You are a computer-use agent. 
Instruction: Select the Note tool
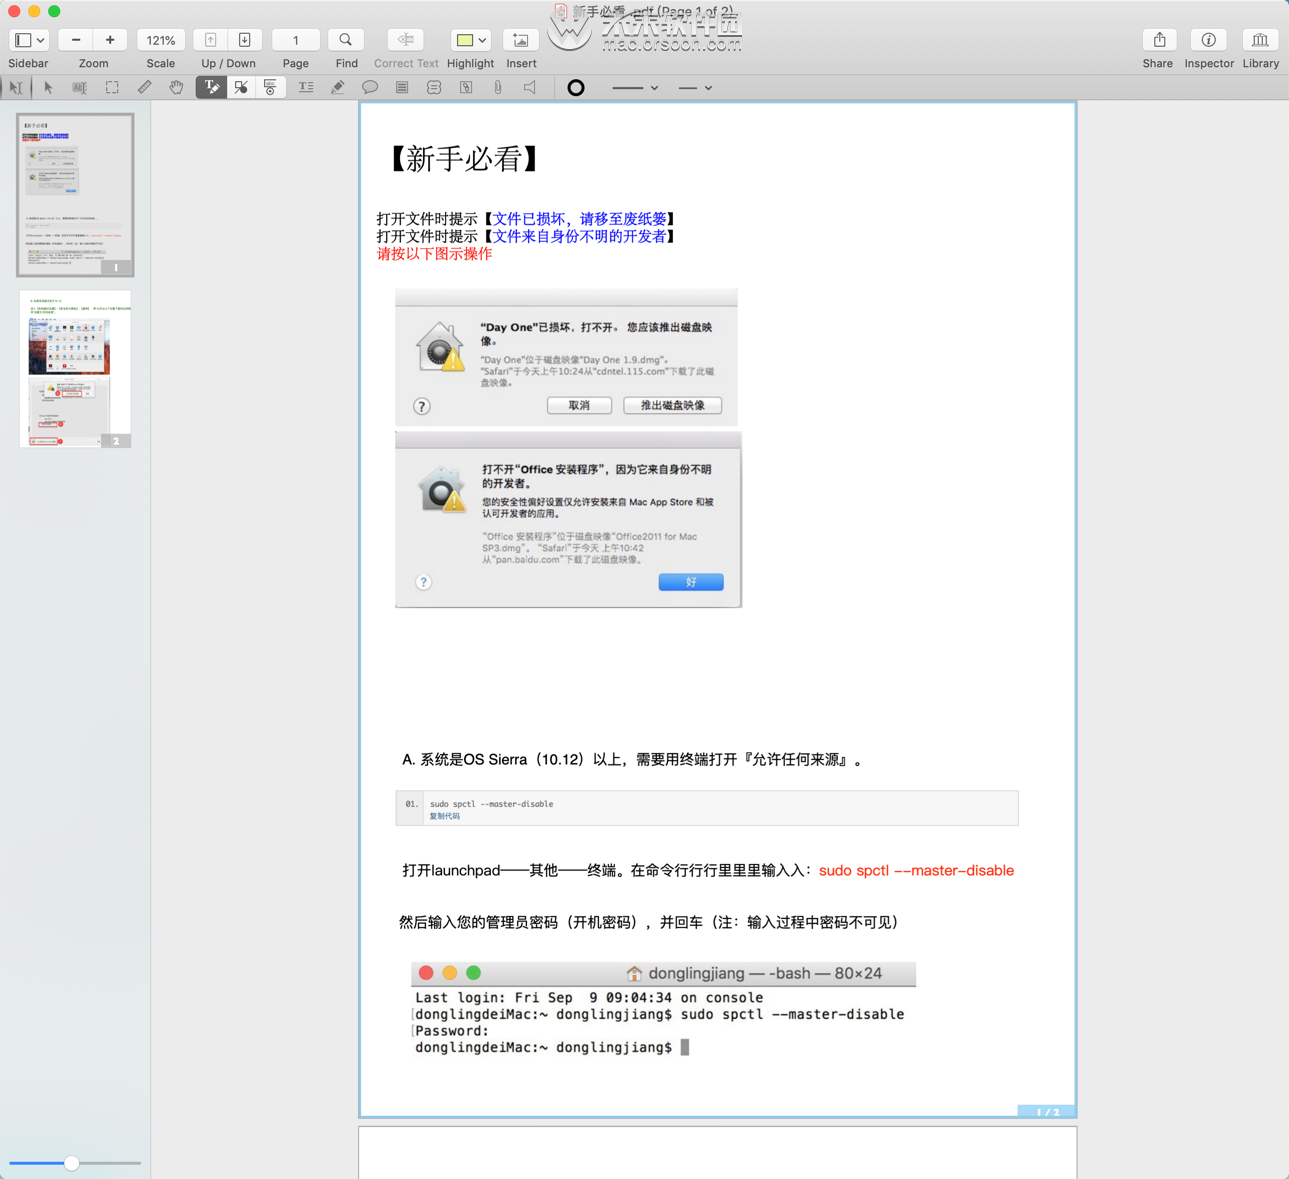[402, 88]
